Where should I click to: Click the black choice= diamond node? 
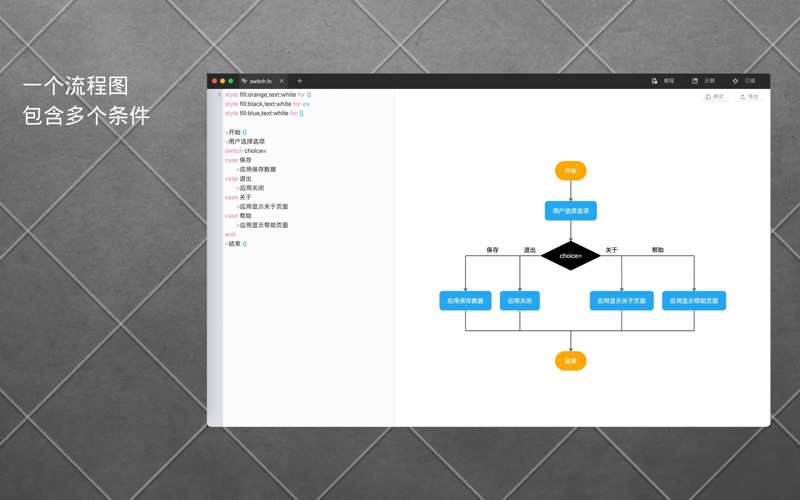(x=570, y=256)
